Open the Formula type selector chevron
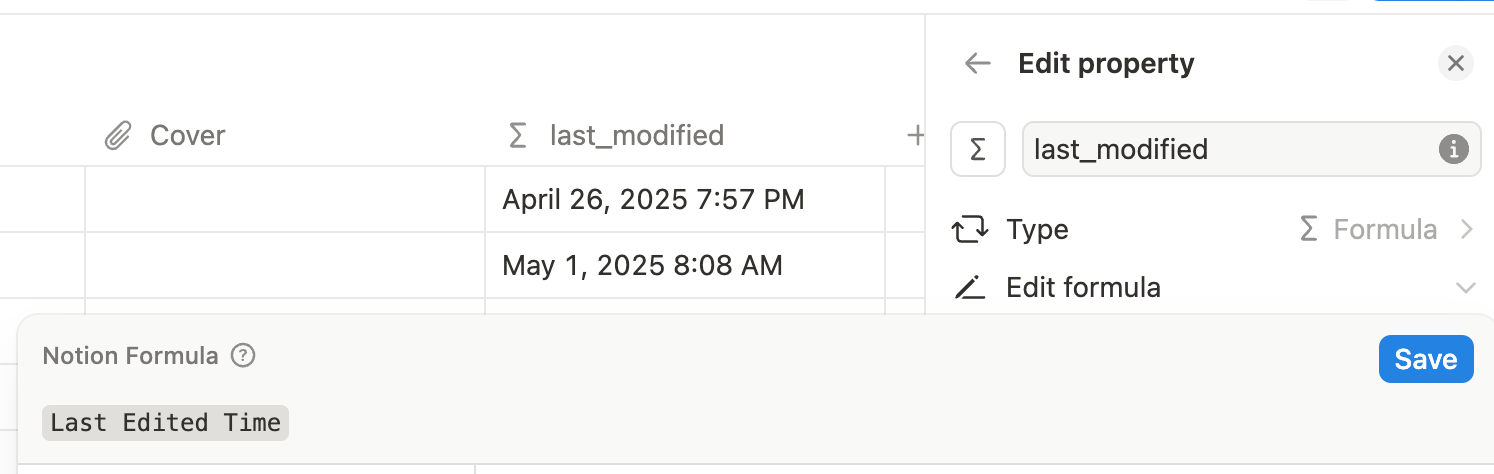 point(1466,230)
